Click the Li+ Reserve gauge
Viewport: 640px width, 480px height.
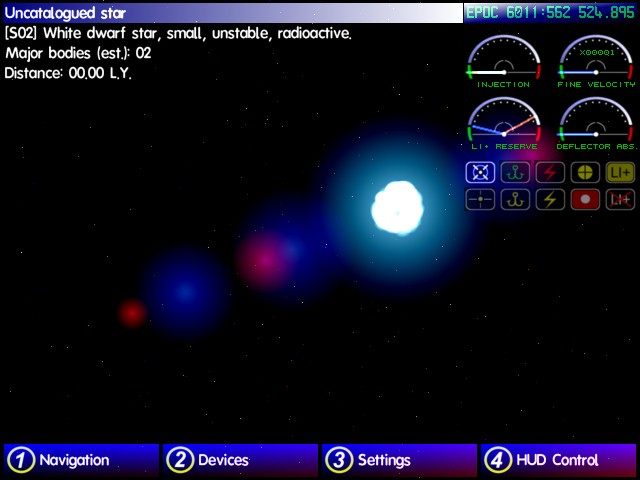(x=503, y=123)
